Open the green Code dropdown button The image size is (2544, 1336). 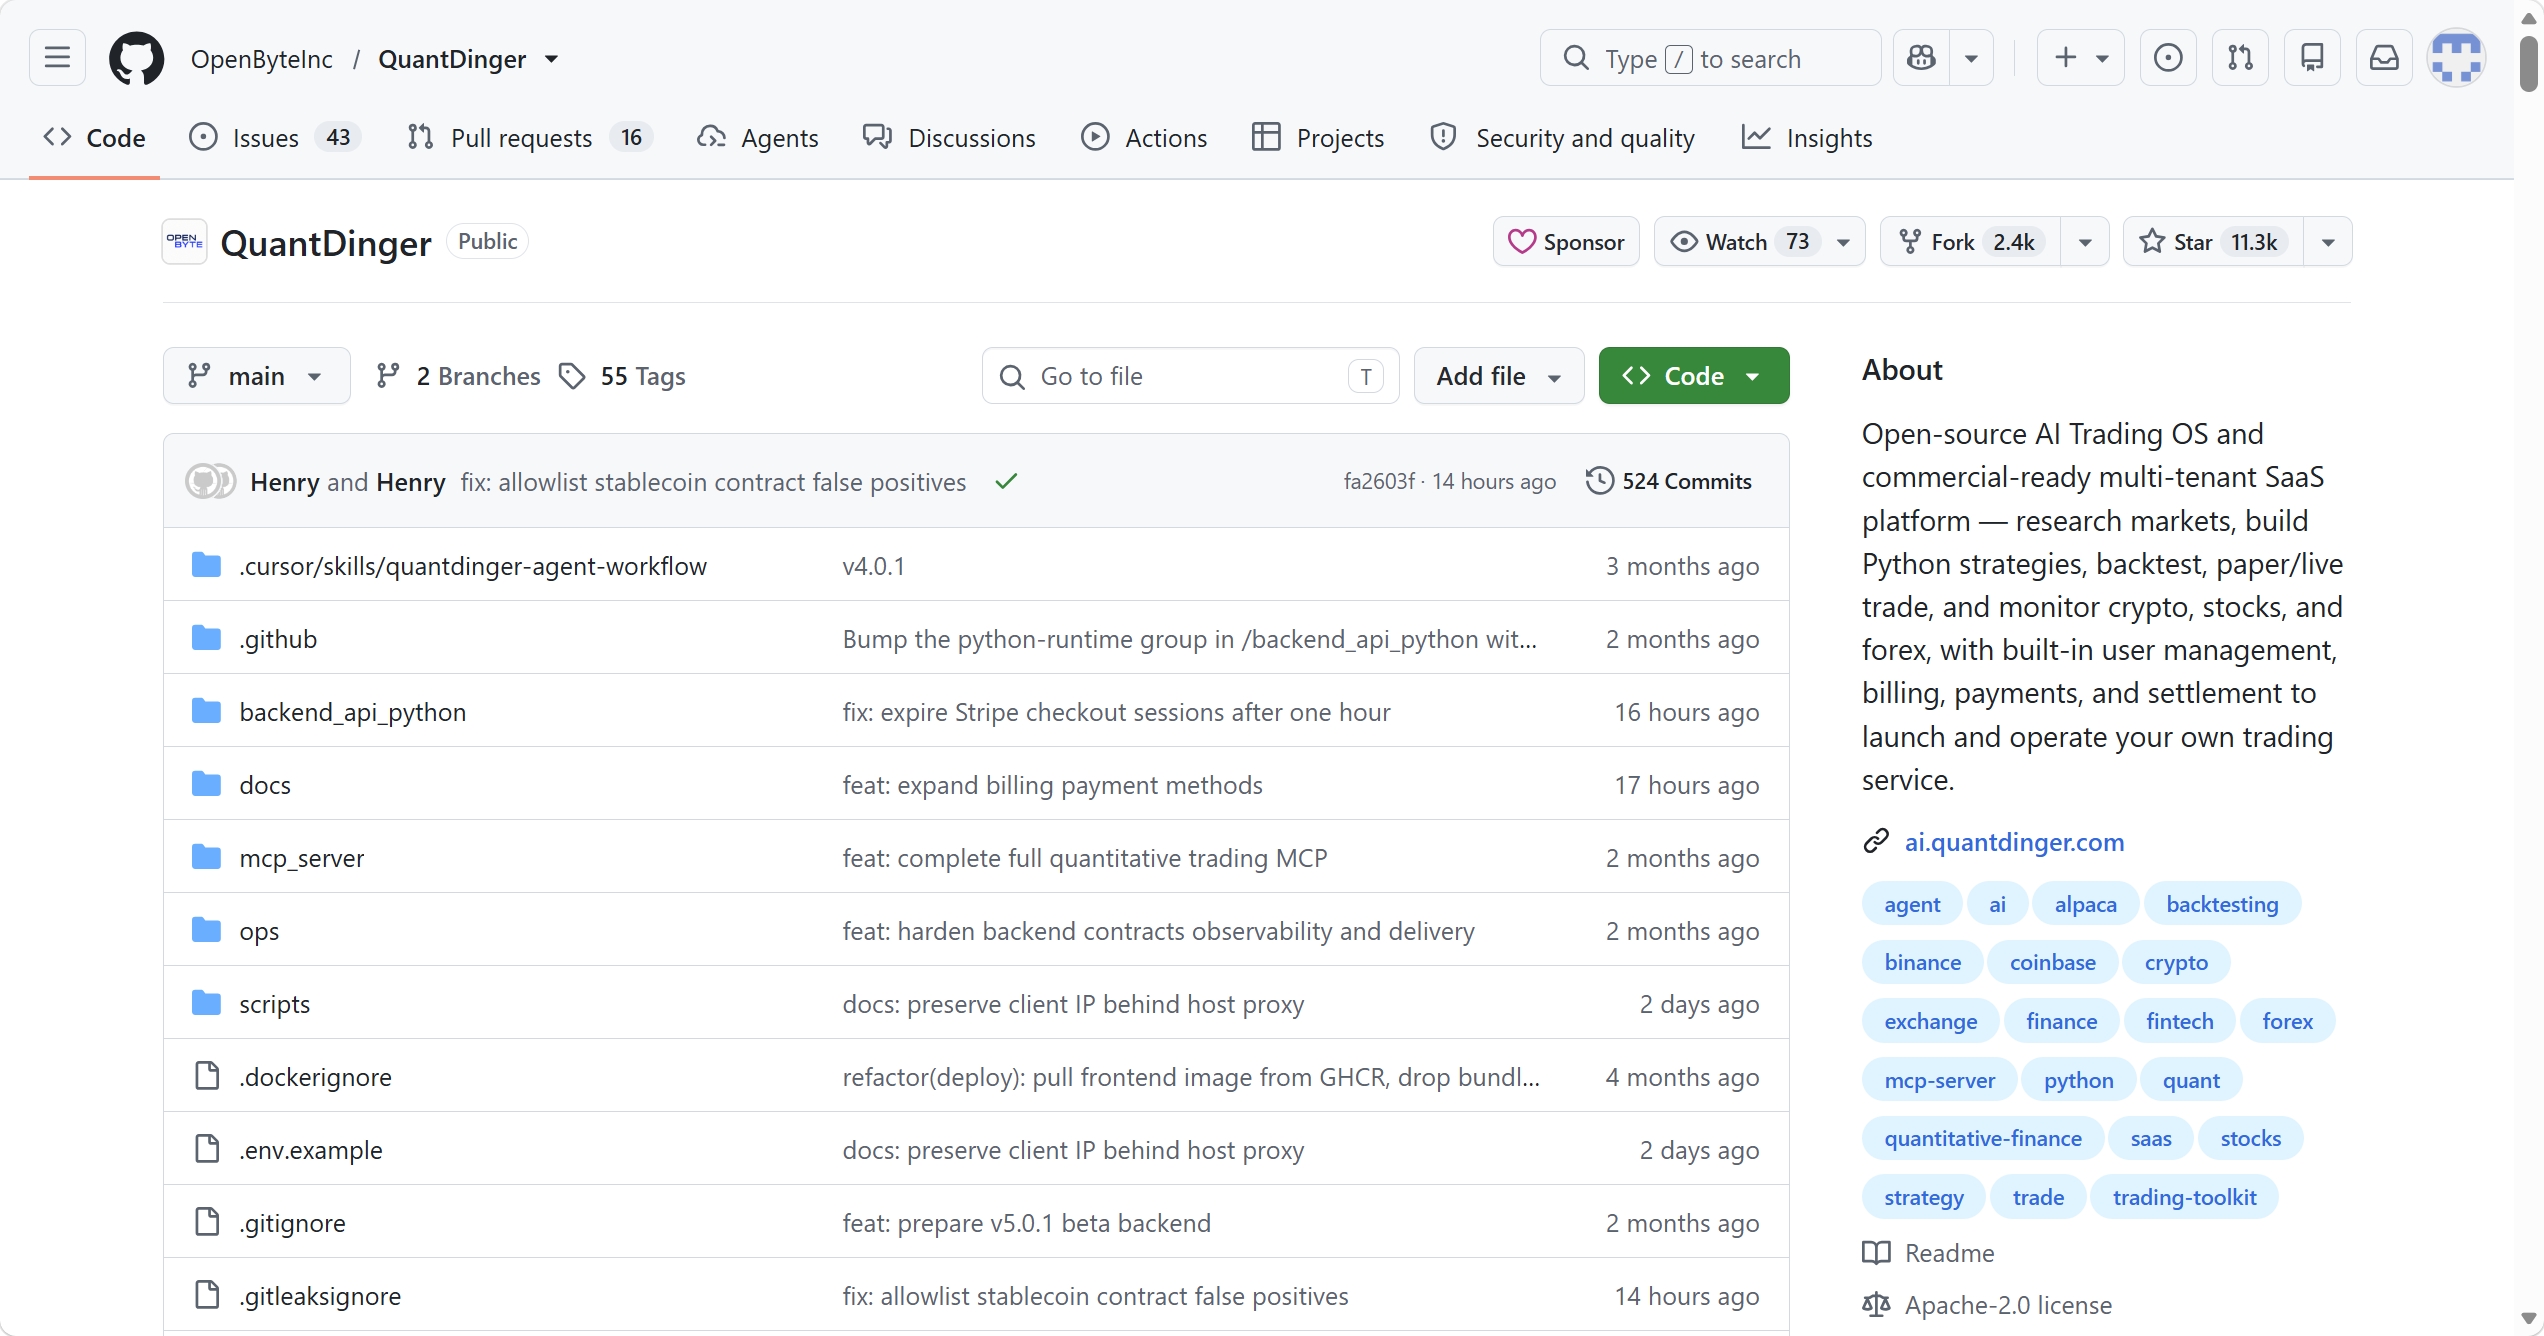click(1694, 376)
